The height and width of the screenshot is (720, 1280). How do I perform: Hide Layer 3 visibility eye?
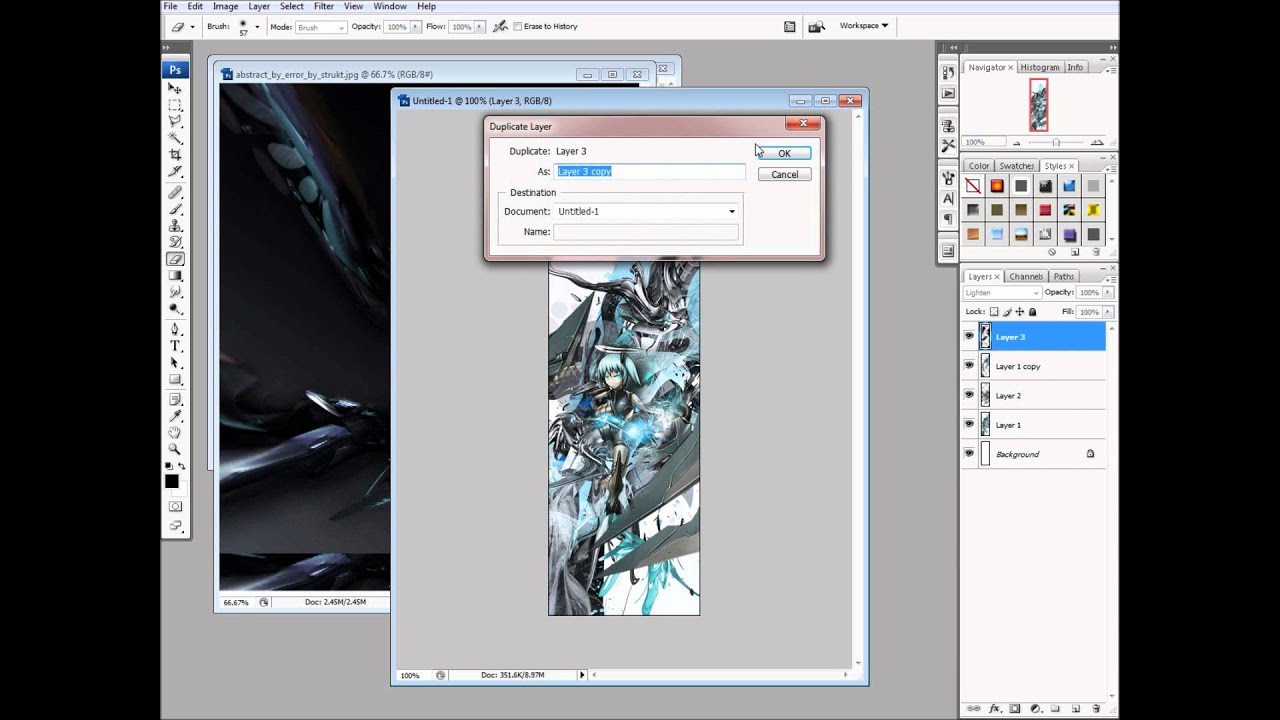(x=969, y=337)
